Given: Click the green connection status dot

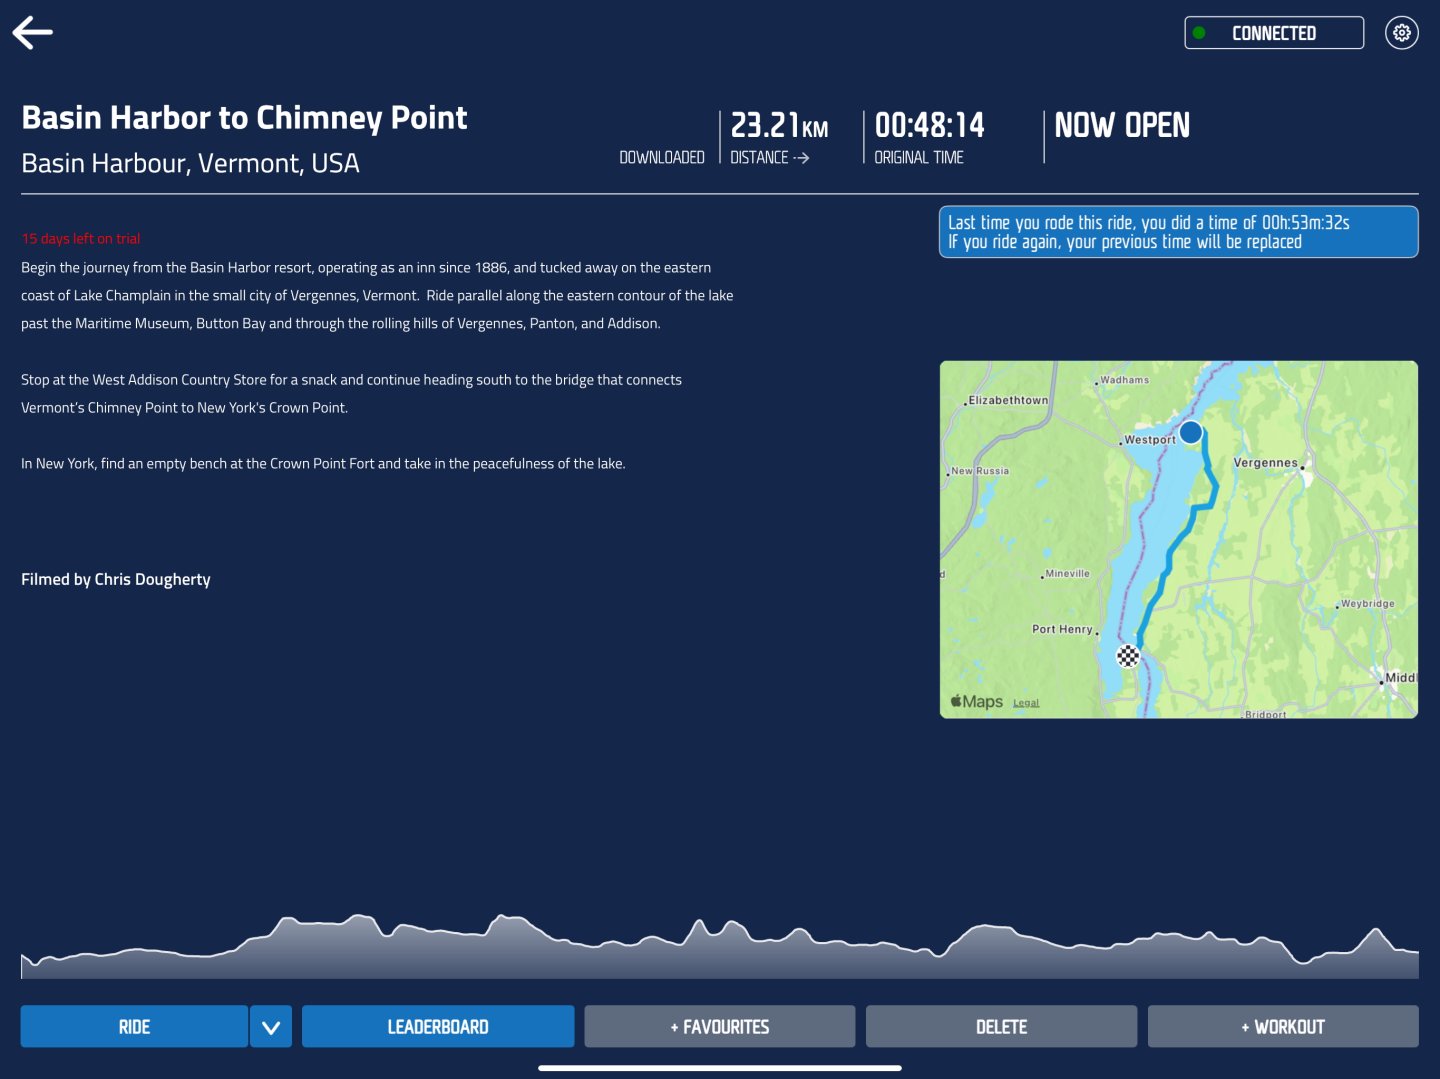Looking at the screenshot, I should pos(1199,33).
